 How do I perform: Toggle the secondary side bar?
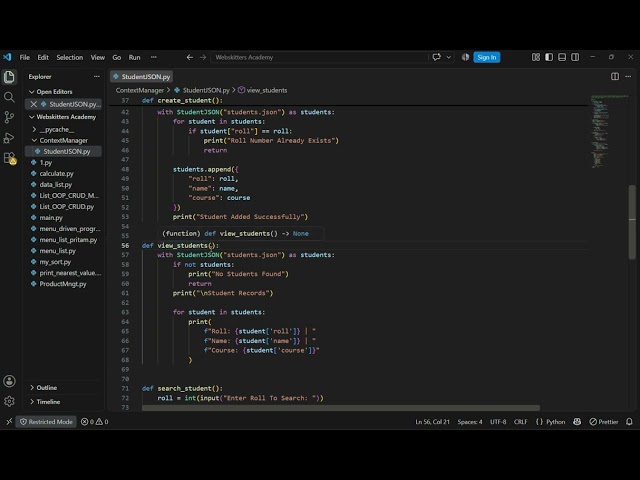click(x=575, y=57)
